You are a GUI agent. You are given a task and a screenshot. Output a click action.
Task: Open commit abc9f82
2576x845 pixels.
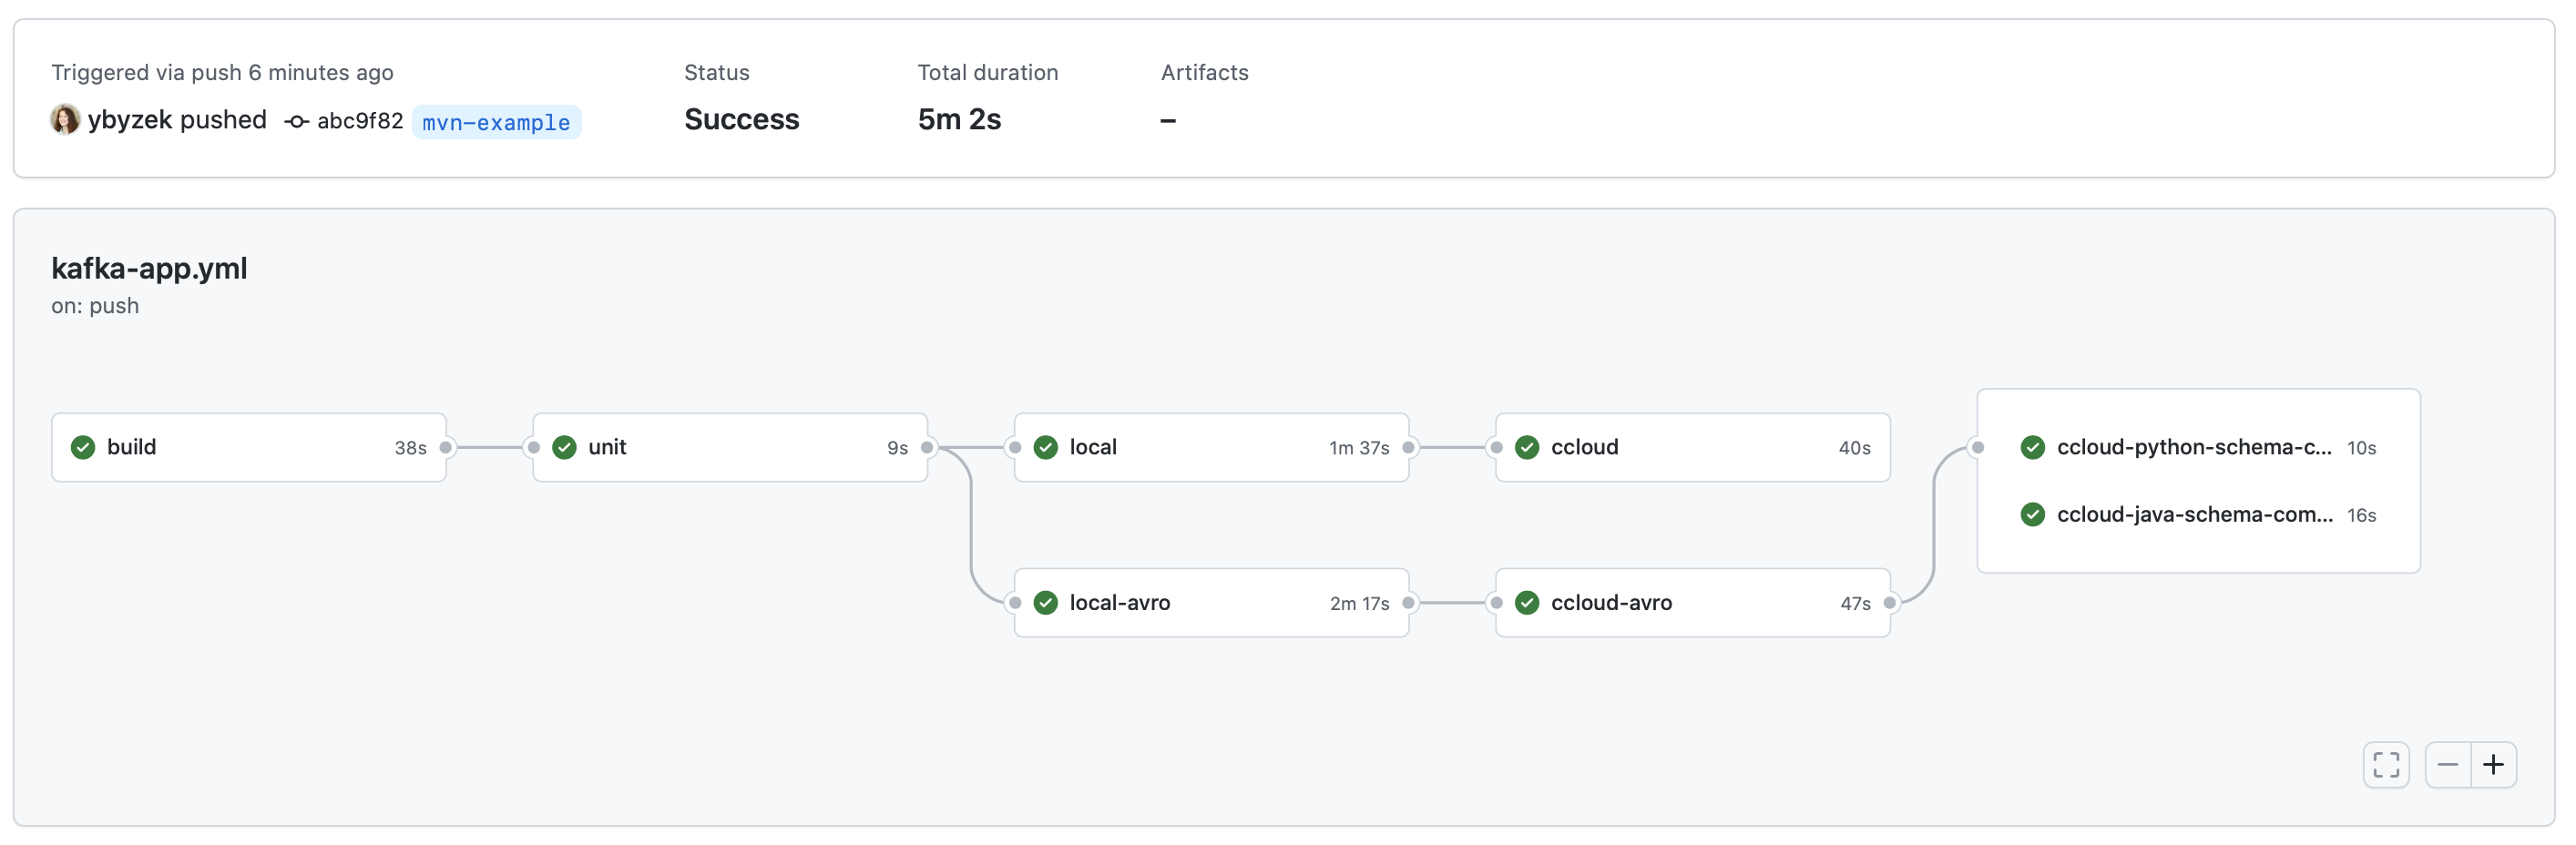pos(360,121)
